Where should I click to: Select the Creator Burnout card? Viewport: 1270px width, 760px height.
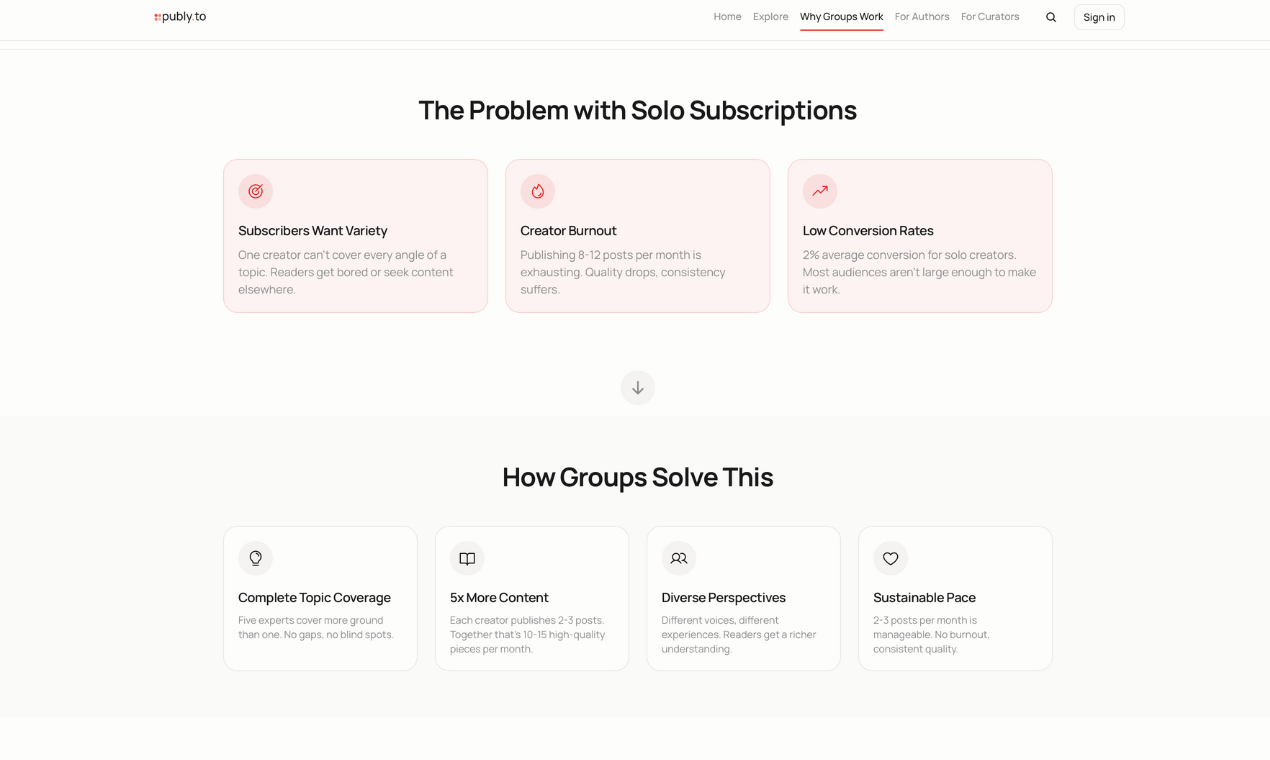[x=637, y=236]
